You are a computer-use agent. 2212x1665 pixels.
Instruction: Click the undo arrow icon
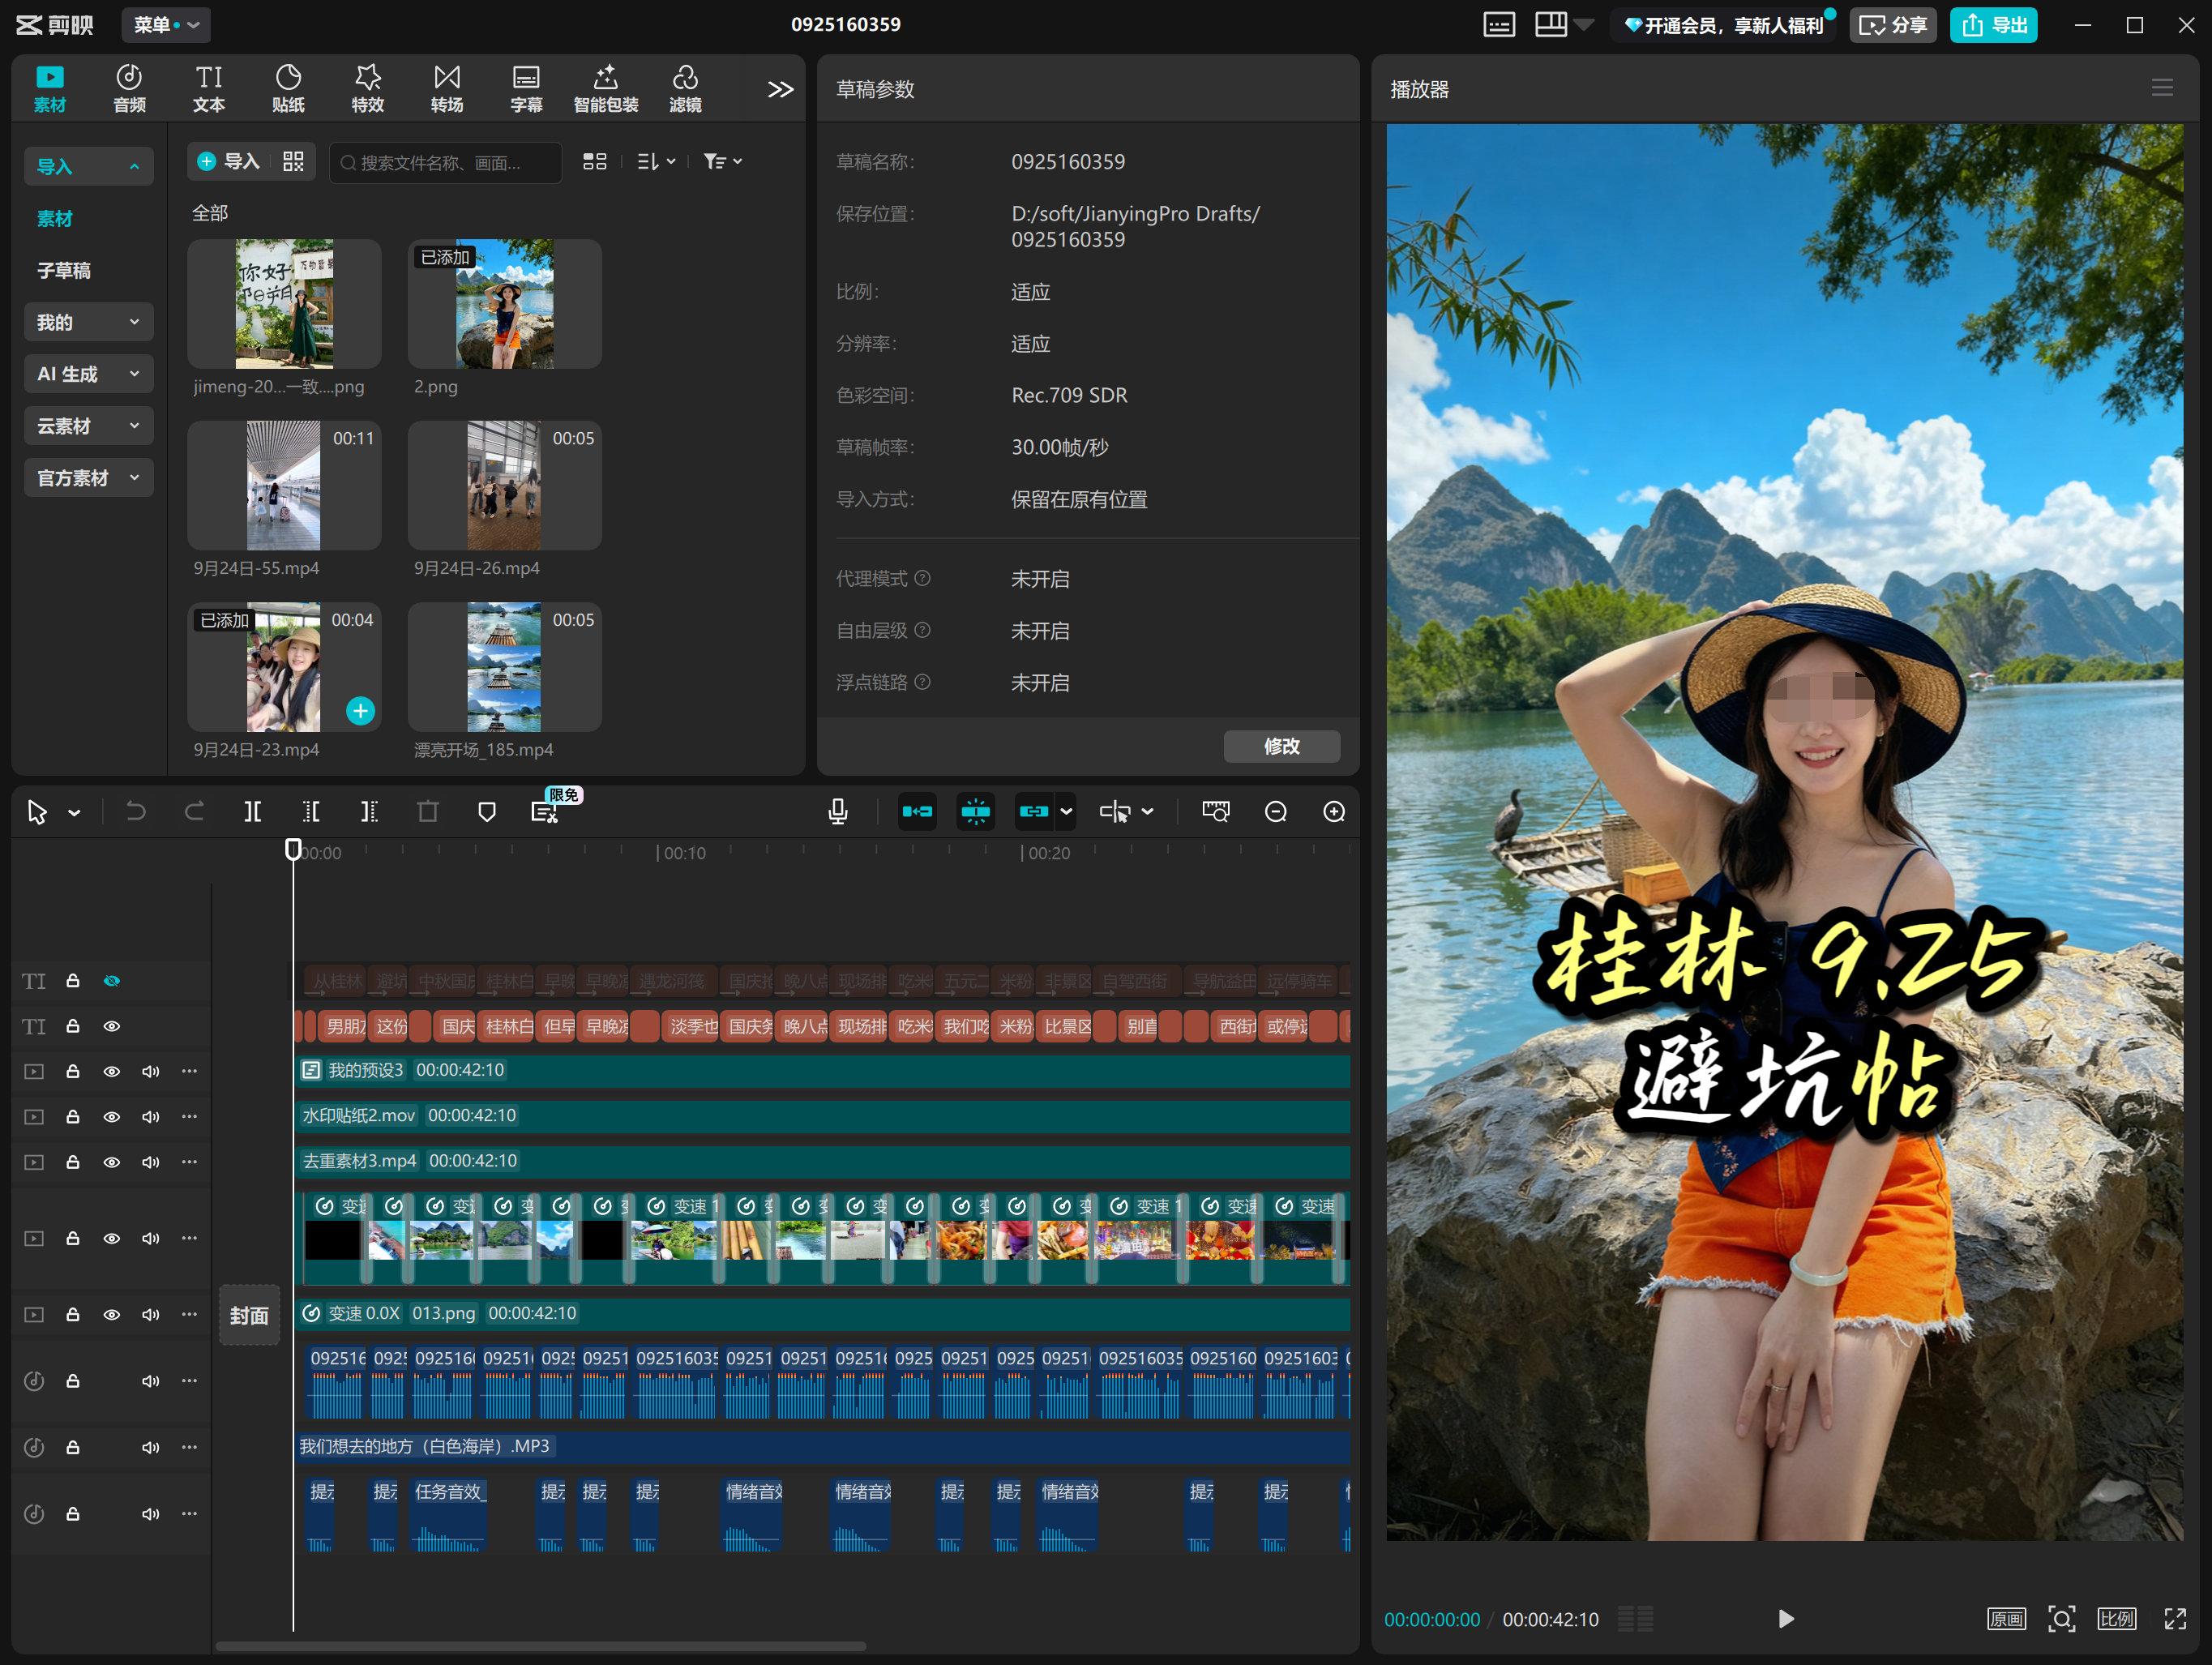[136, 811]
